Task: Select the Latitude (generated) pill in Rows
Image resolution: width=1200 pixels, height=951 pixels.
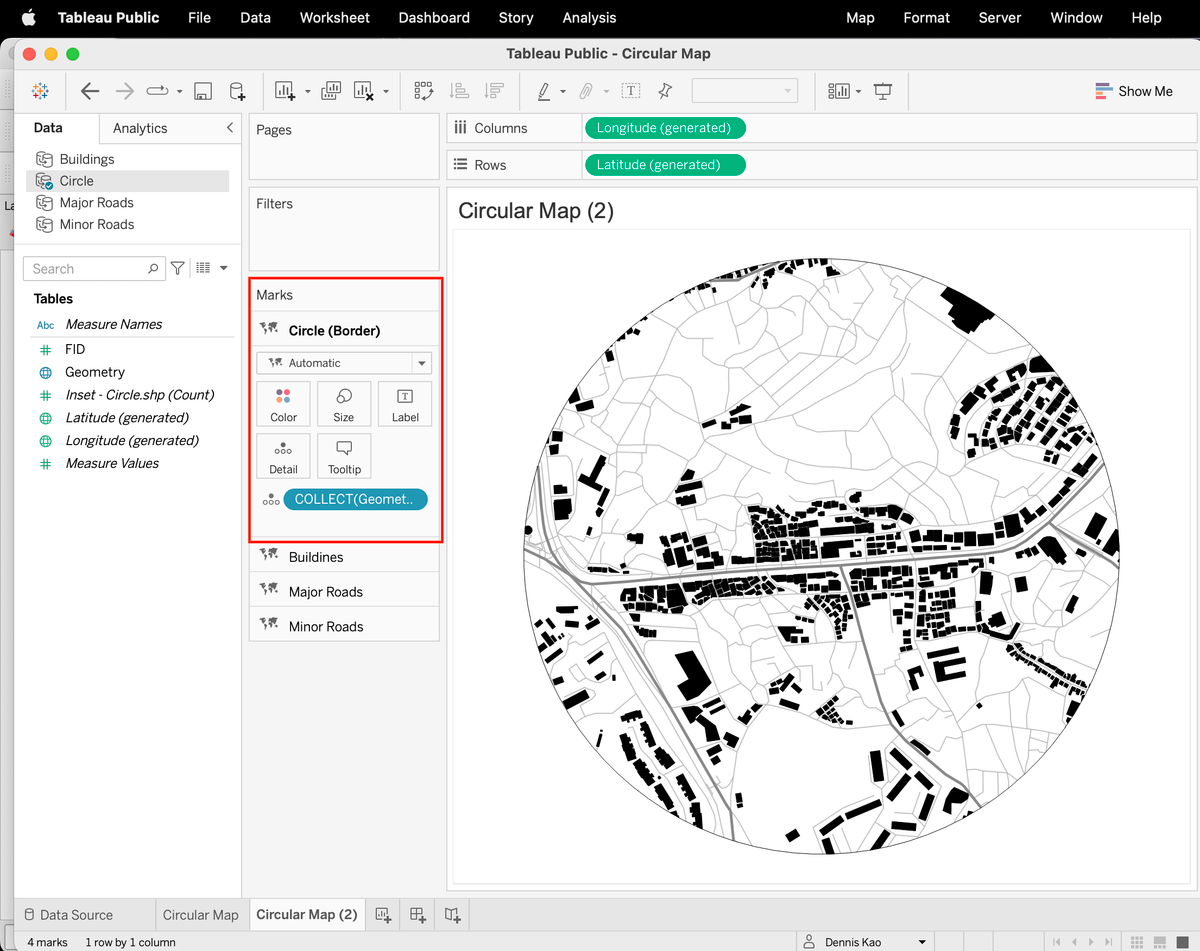Action: (x=664, y=165)
